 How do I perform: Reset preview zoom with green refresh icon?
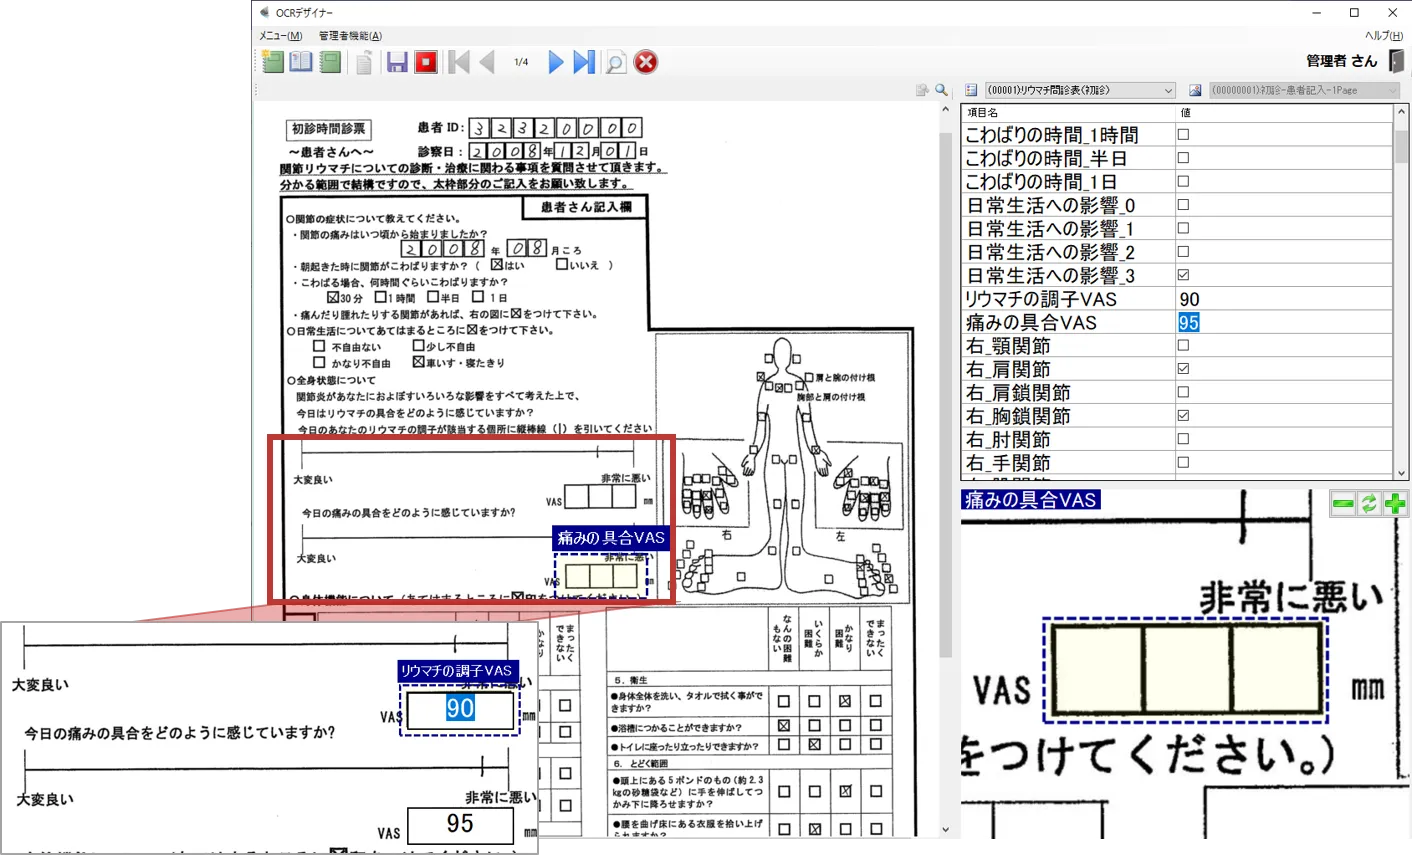tap(1369, 504)
